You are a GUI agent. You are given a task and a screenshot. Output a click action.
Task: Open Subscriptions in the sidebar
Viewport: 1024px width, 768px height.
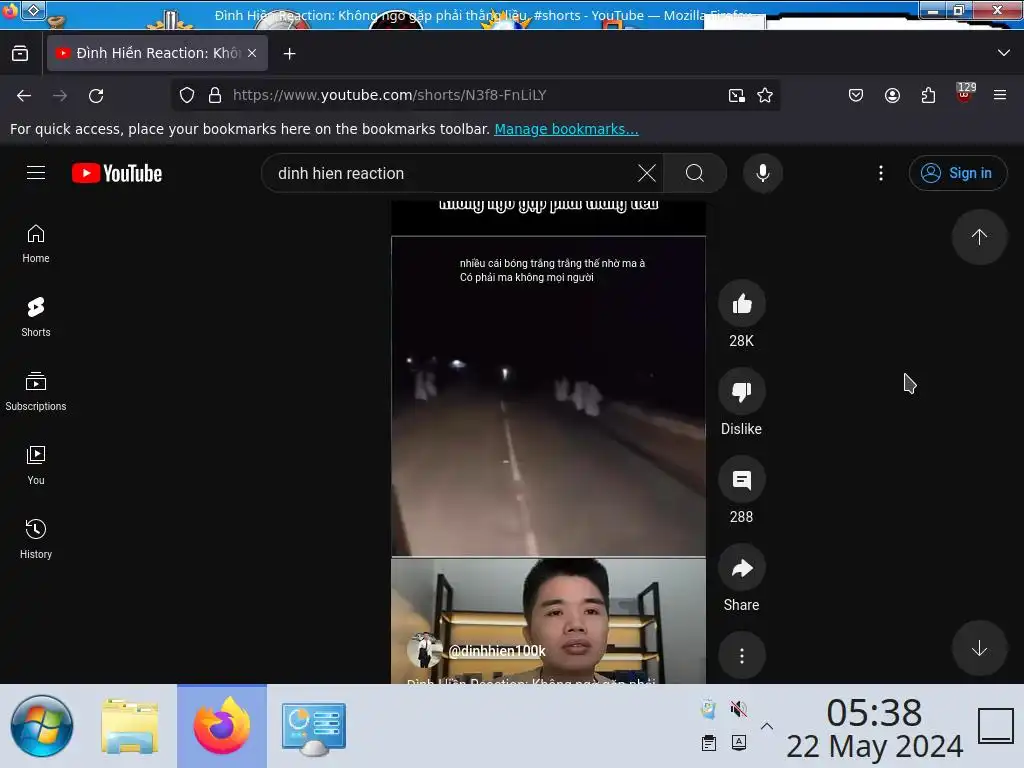36,391
